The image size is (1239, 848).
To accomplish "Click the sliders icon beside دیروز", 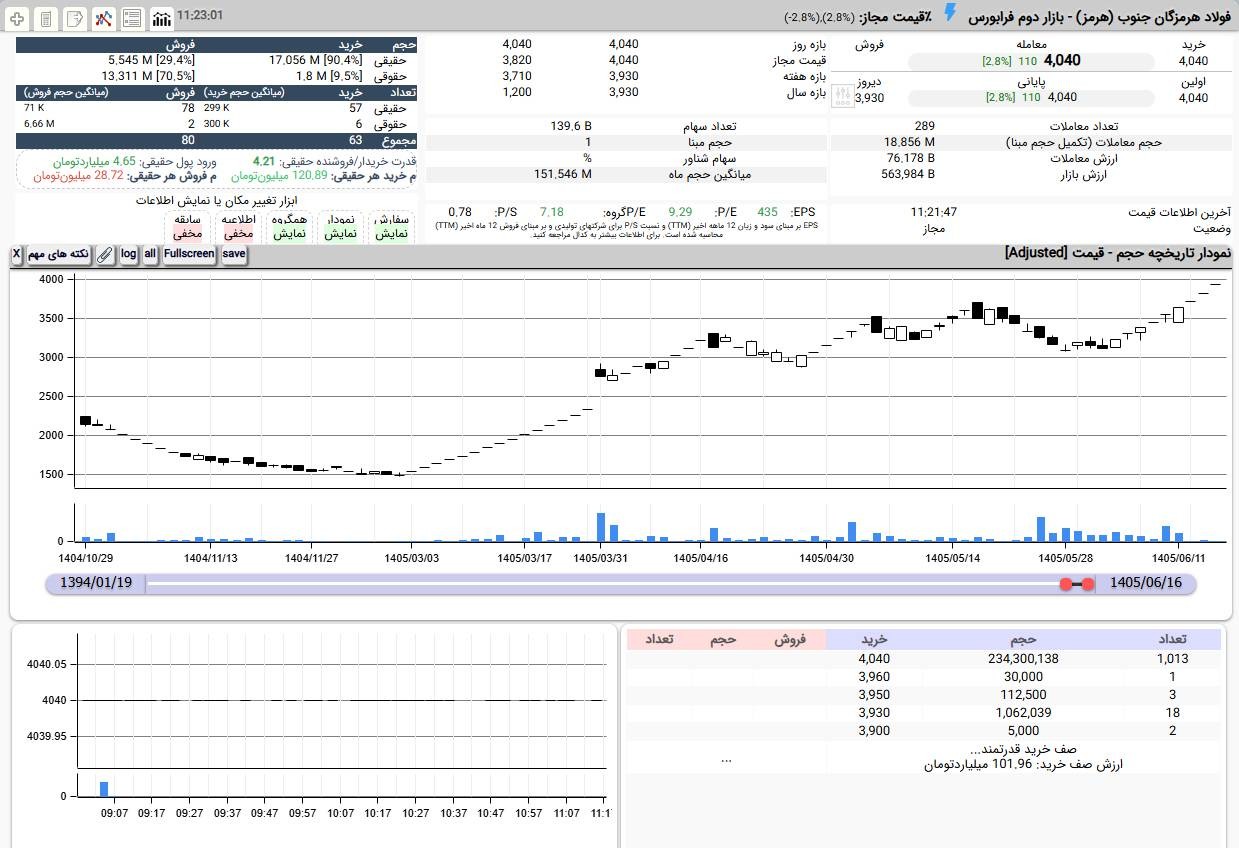I will tap(842, 96).
